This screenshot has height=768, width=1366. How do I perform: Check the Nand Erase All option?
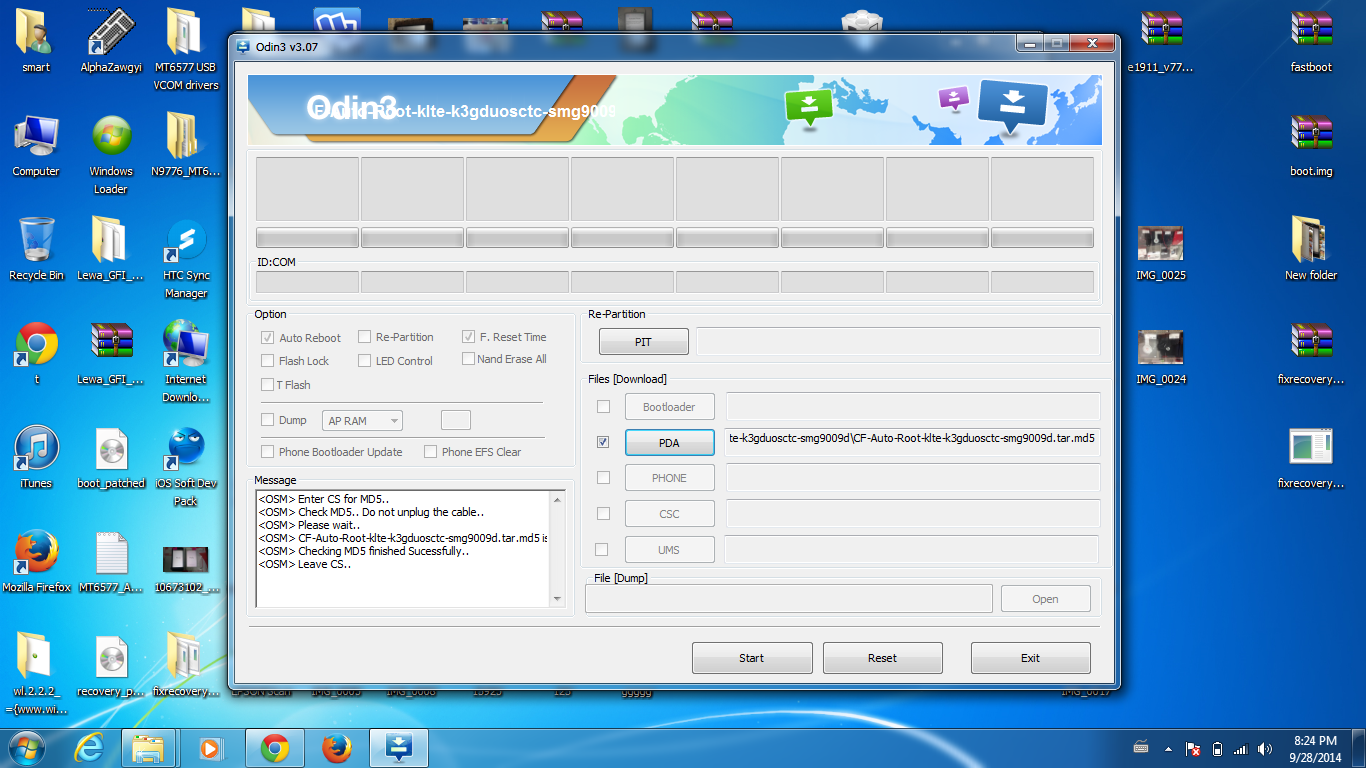[468, 359]
